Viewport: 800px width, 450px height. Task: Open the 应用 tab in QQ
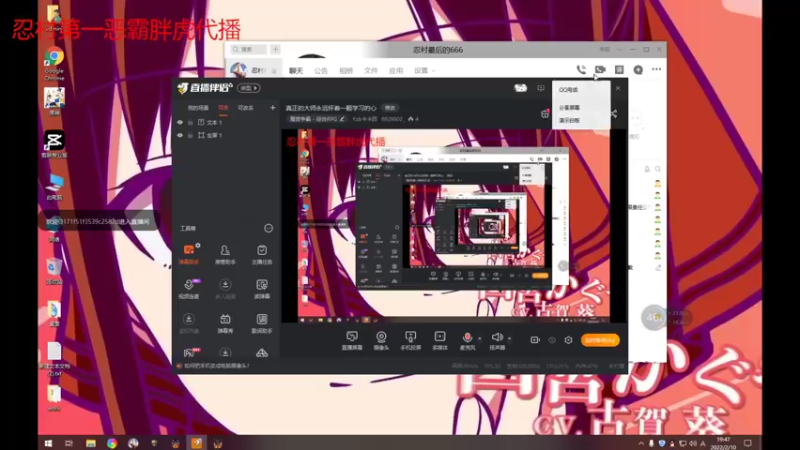coord(396,71)
